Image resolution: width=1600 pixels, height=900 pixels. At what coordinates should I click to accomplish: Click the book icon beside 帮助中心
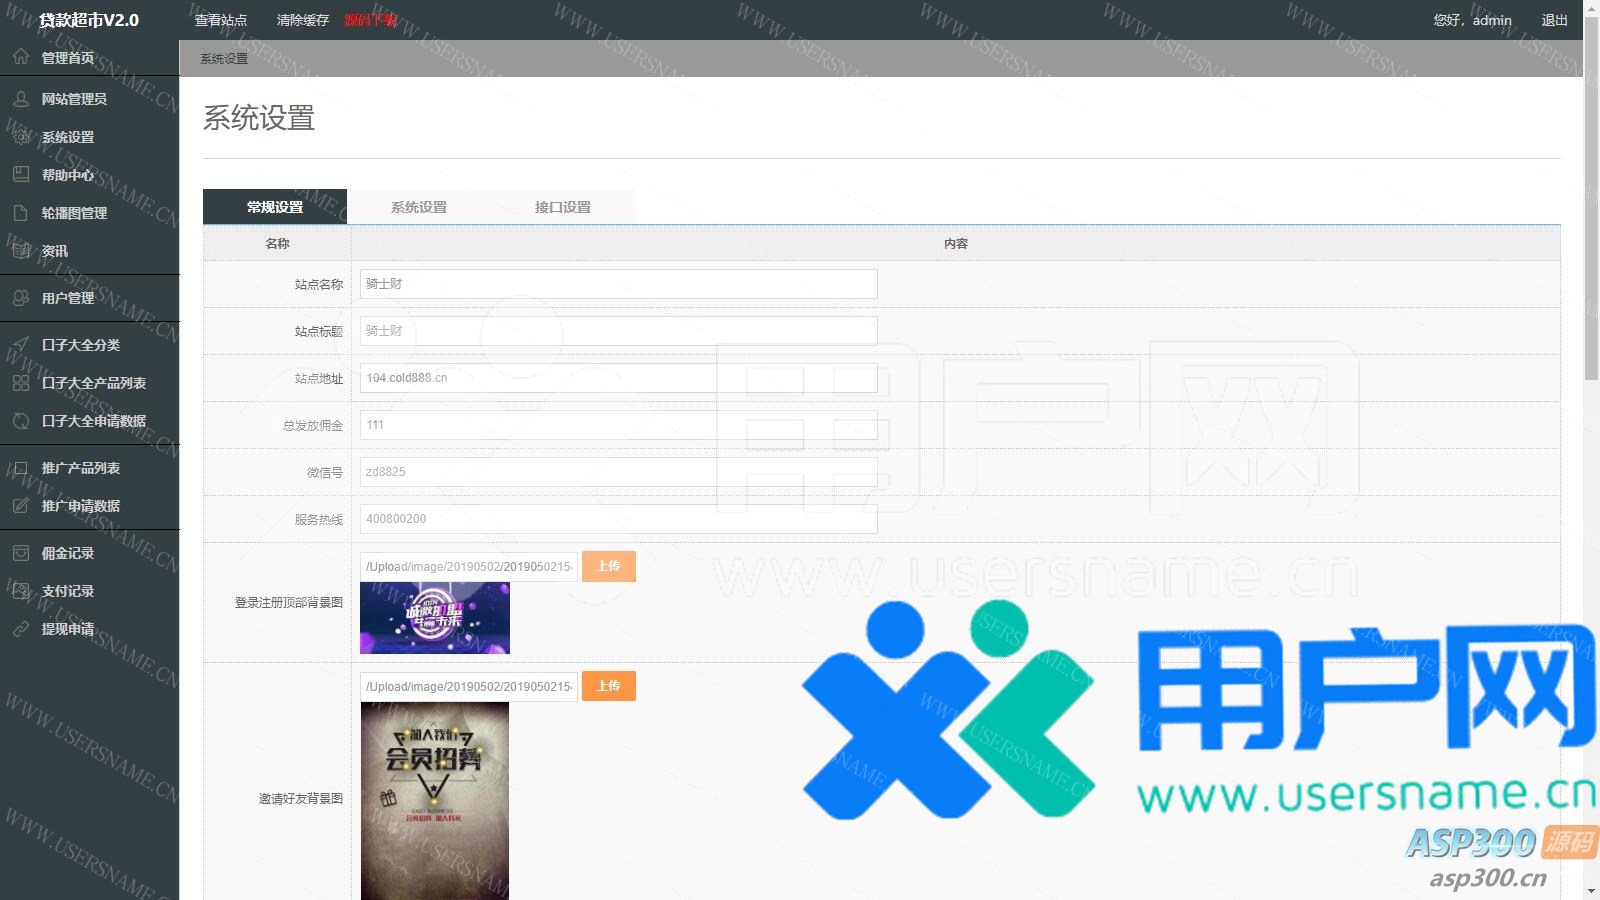[21, 175]
